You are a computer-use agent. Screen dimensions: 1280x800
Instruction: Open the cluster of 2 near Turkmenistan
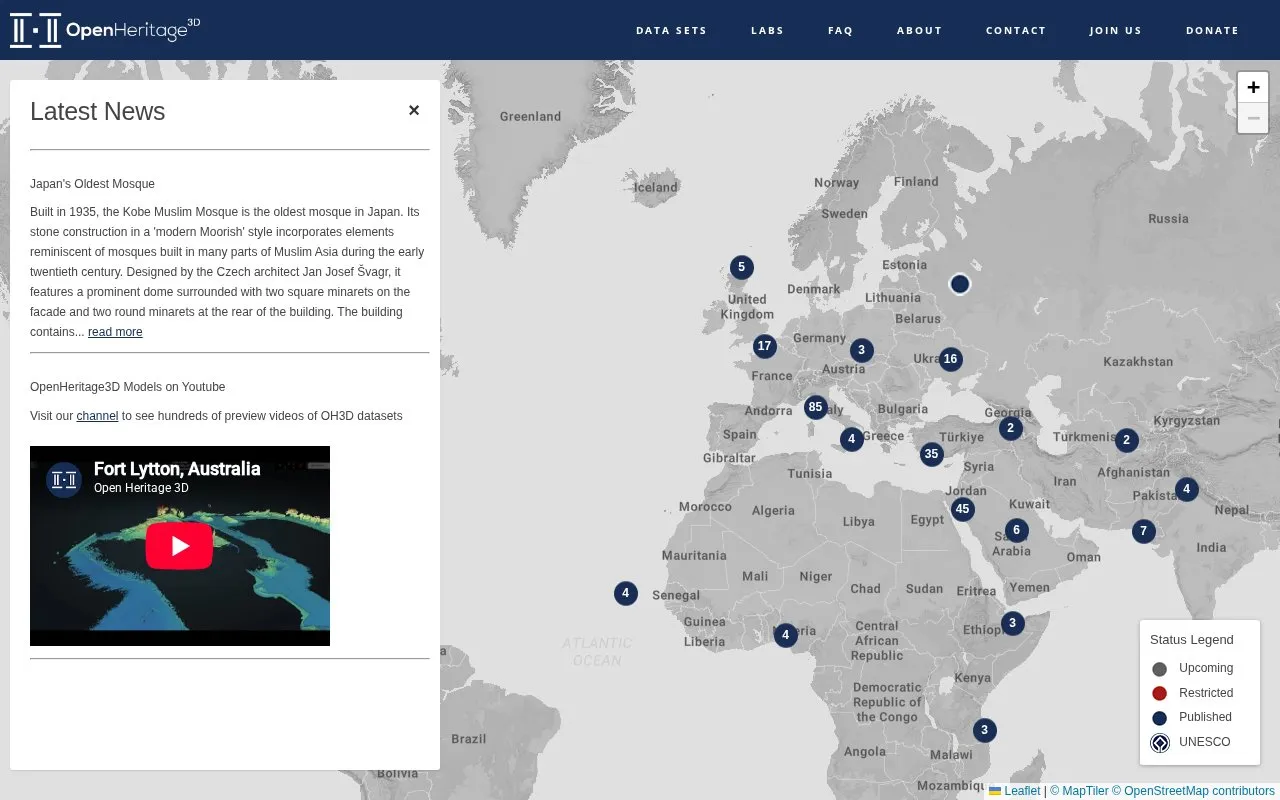tap(1126, 440)
